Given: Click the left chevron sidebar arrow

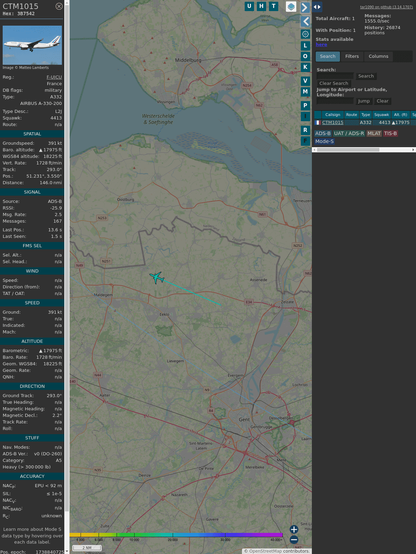Looking at the screenshot, I should pos(305,22).
